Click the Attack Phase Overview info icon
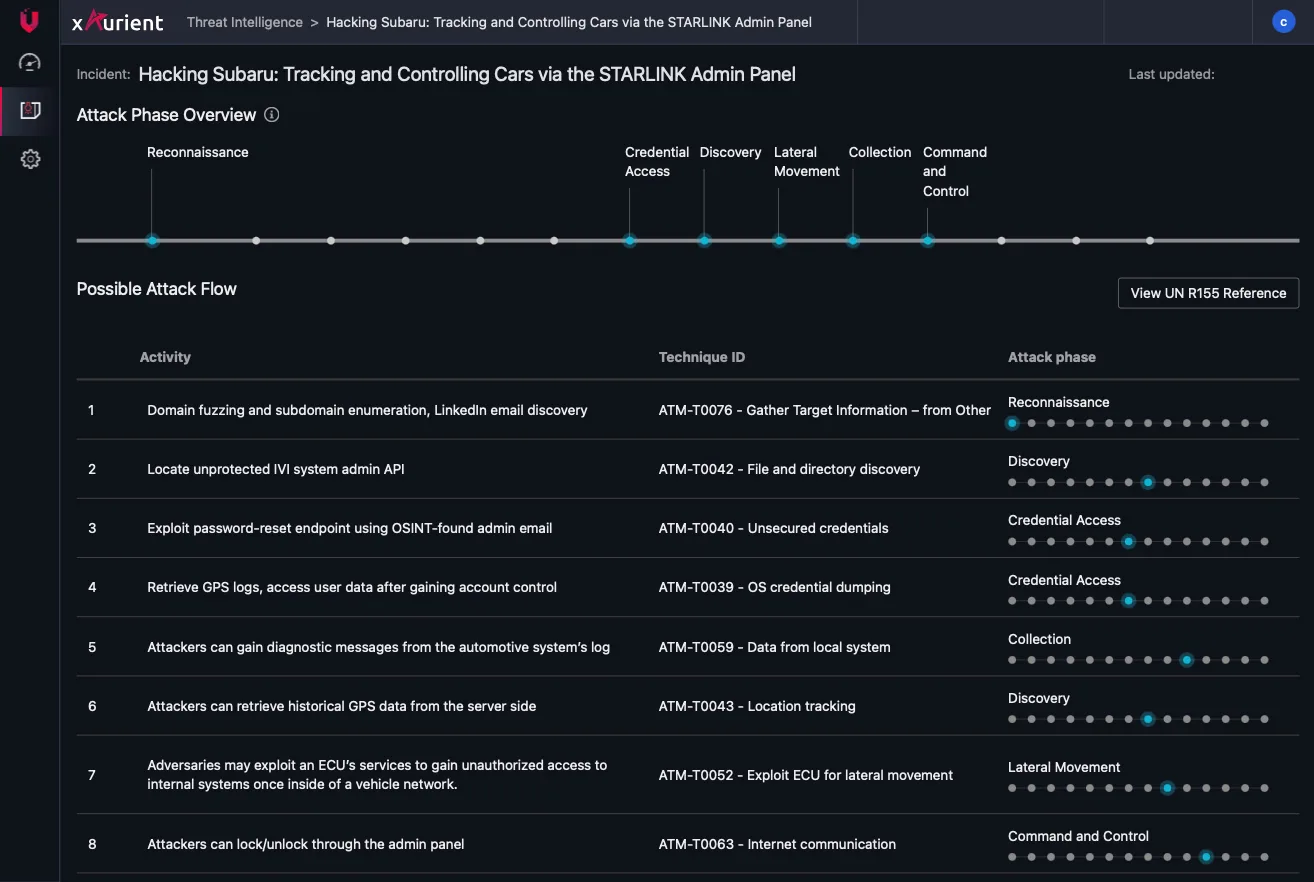1314x882 pixels. pos(272,115)
